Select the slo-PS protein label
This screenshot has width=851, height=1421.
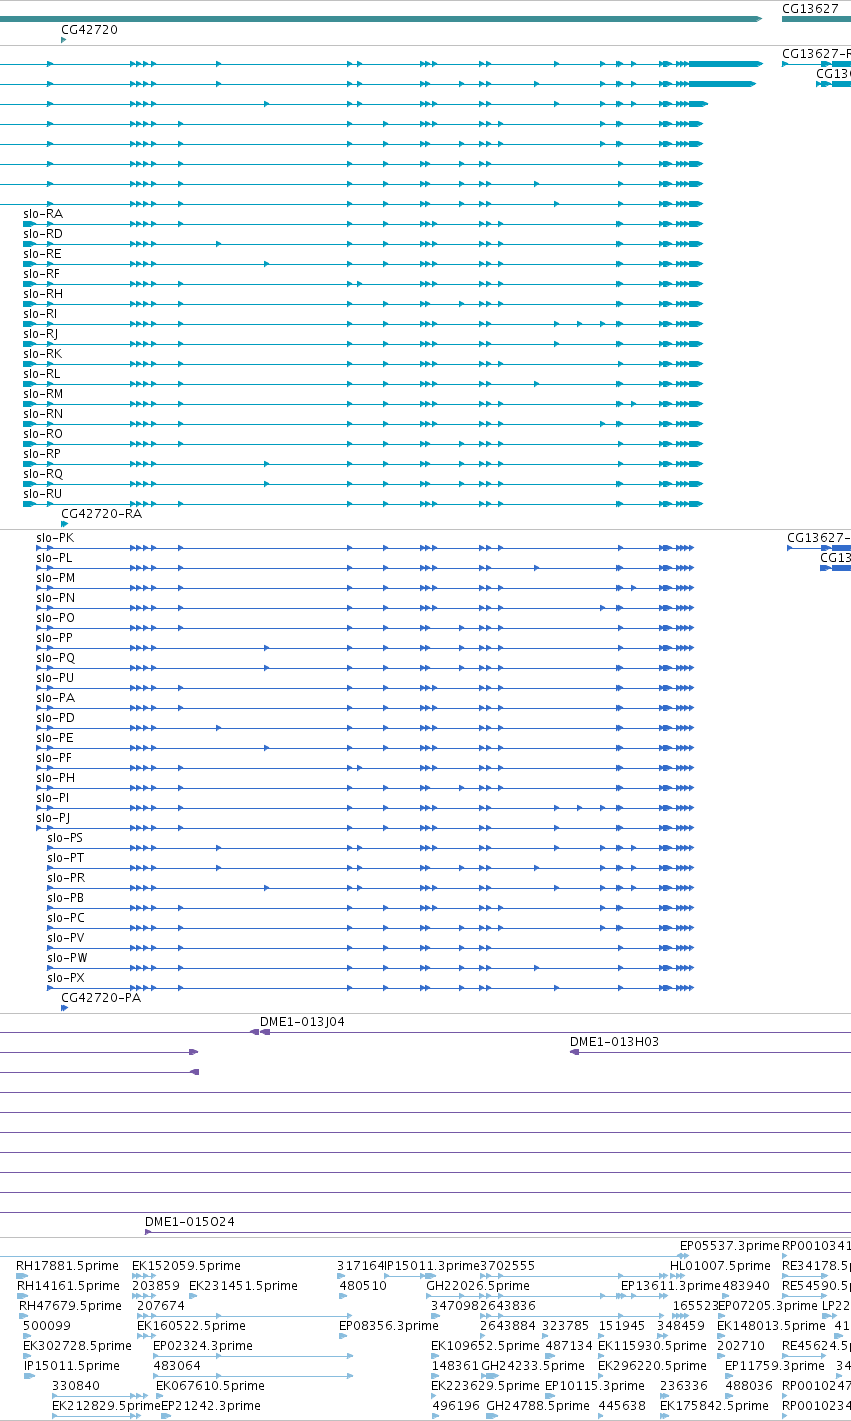(66, 838)
